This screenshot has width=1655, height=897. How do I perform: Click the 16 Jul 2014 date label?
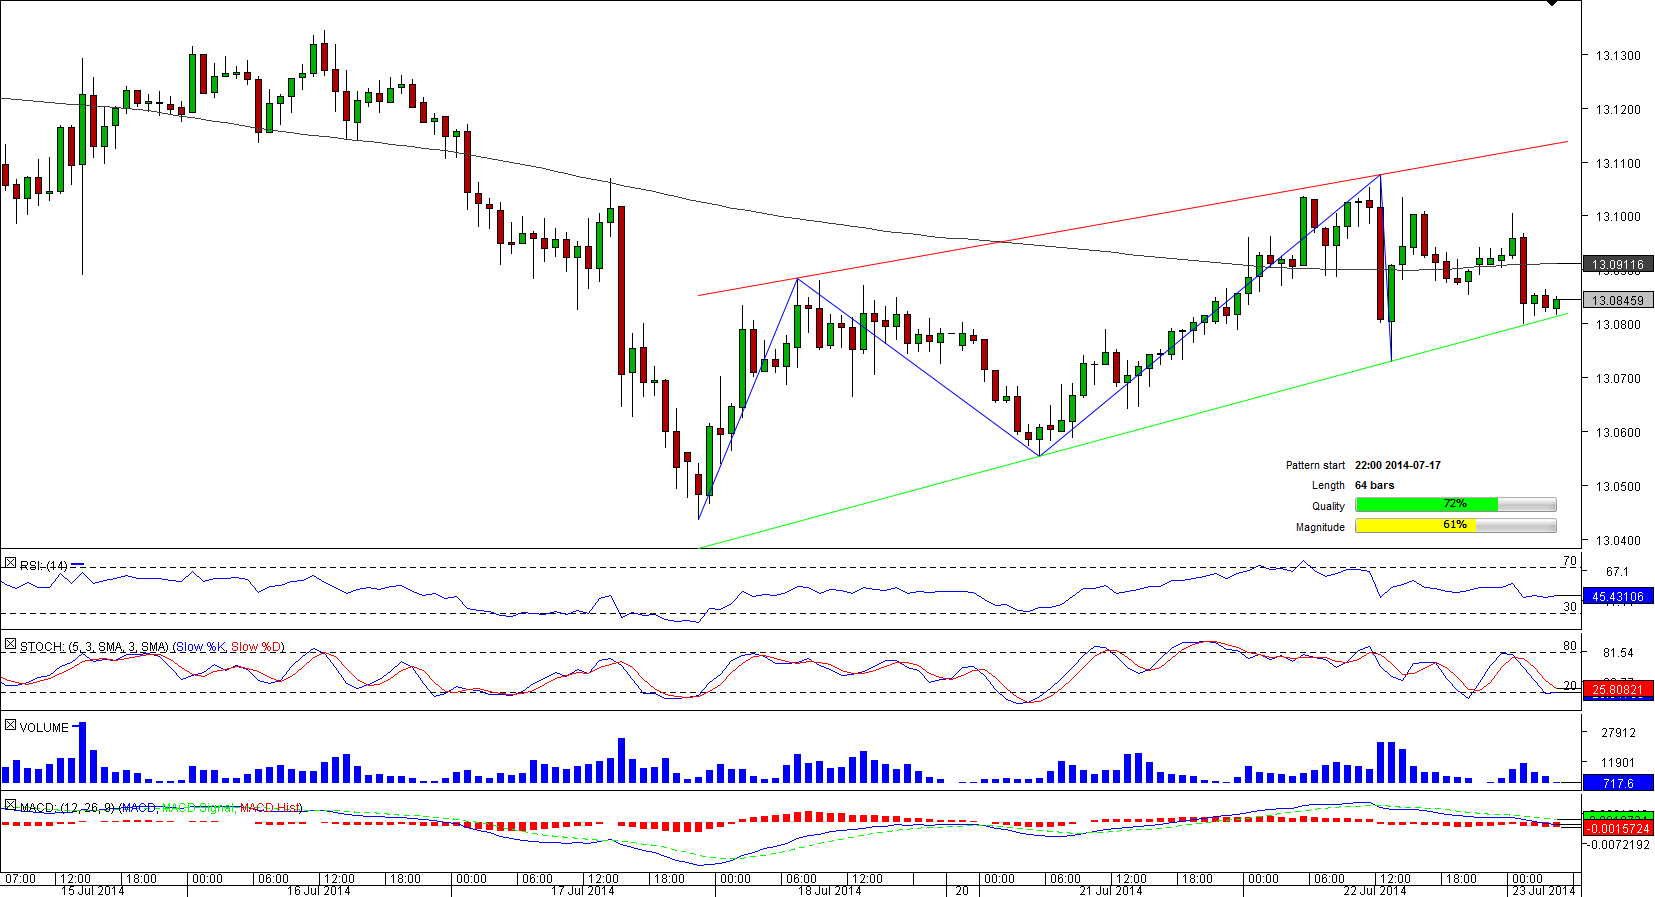click(318, 890)
